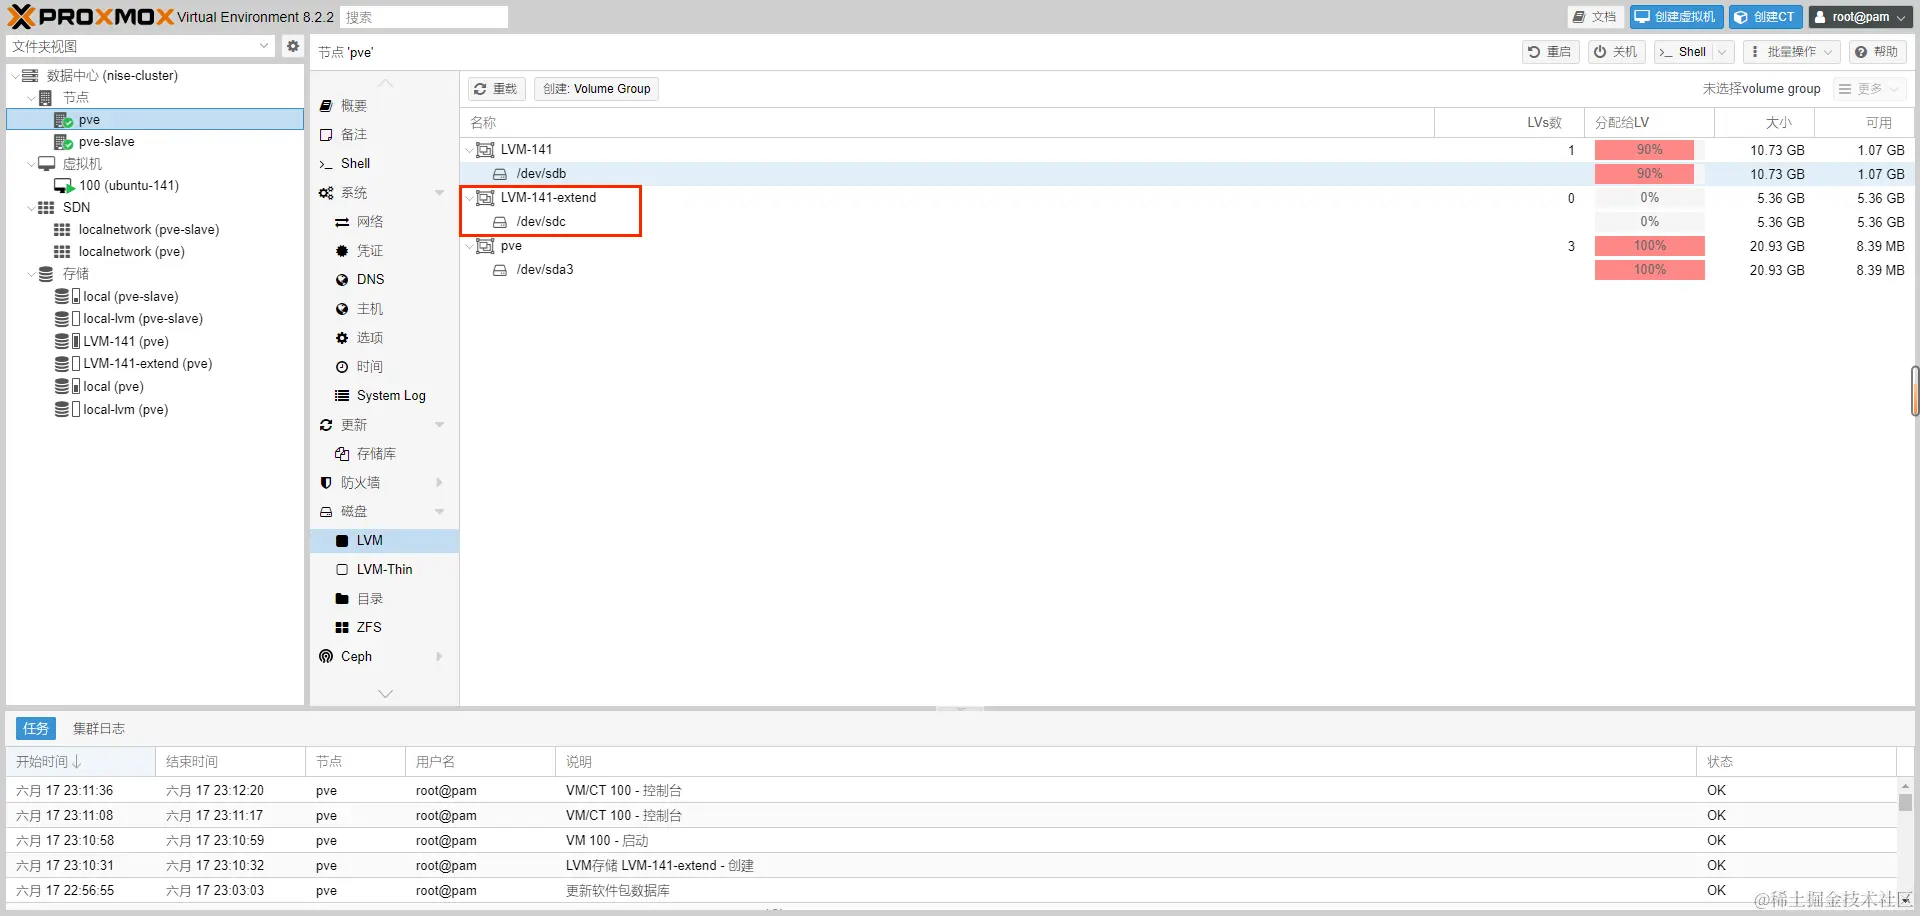The height and width of the screenshot is (916, 1920).
Task: Click the VM 100 ubuntu-141 monitor icon
Action: tap(64, 186)
